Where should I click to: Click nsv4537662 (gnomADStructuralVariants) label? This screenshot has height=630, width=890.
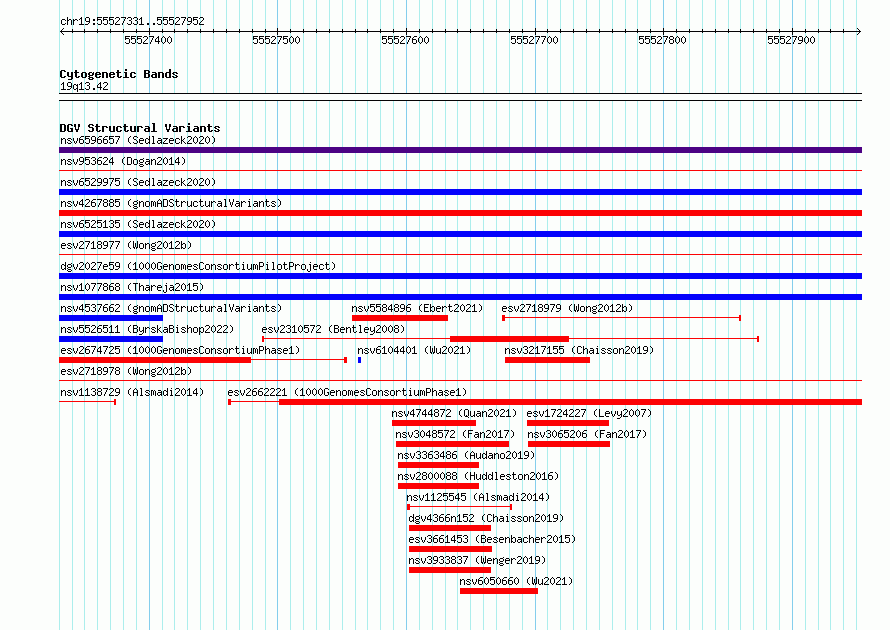171,308
